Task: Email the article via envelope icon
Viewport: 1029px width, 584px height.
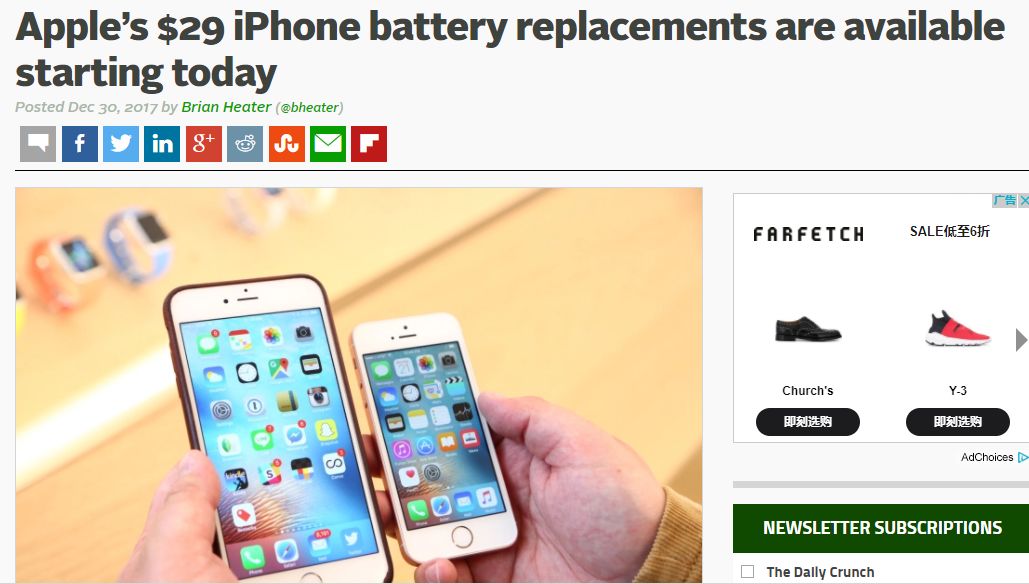Action: (328, 144)
